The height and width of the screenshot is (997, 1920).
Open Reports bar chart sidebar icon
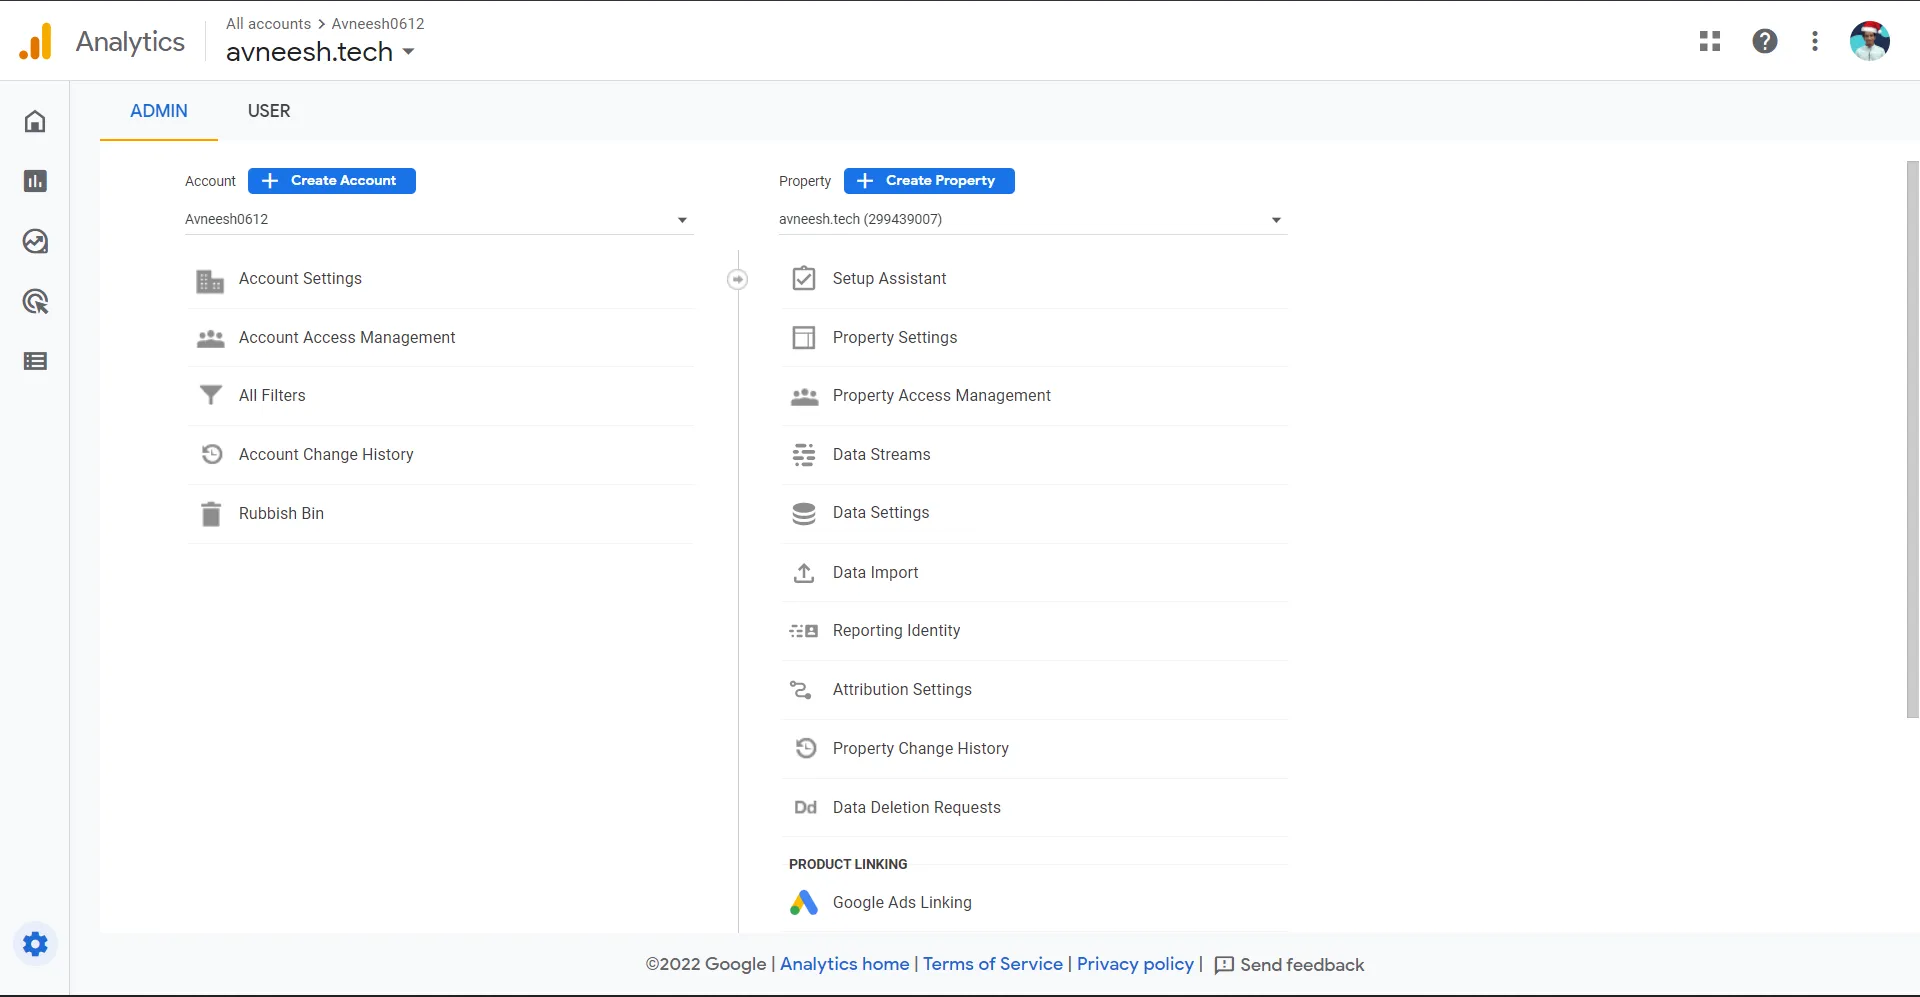coord(35,181)
